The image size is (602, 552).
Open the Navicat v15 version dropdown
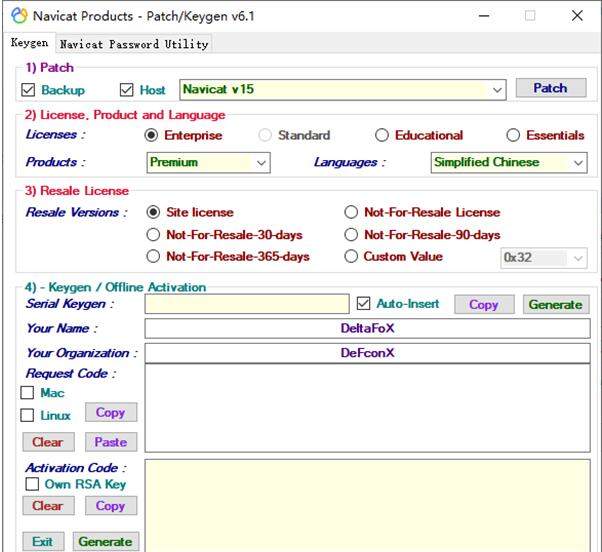[498, 90]
